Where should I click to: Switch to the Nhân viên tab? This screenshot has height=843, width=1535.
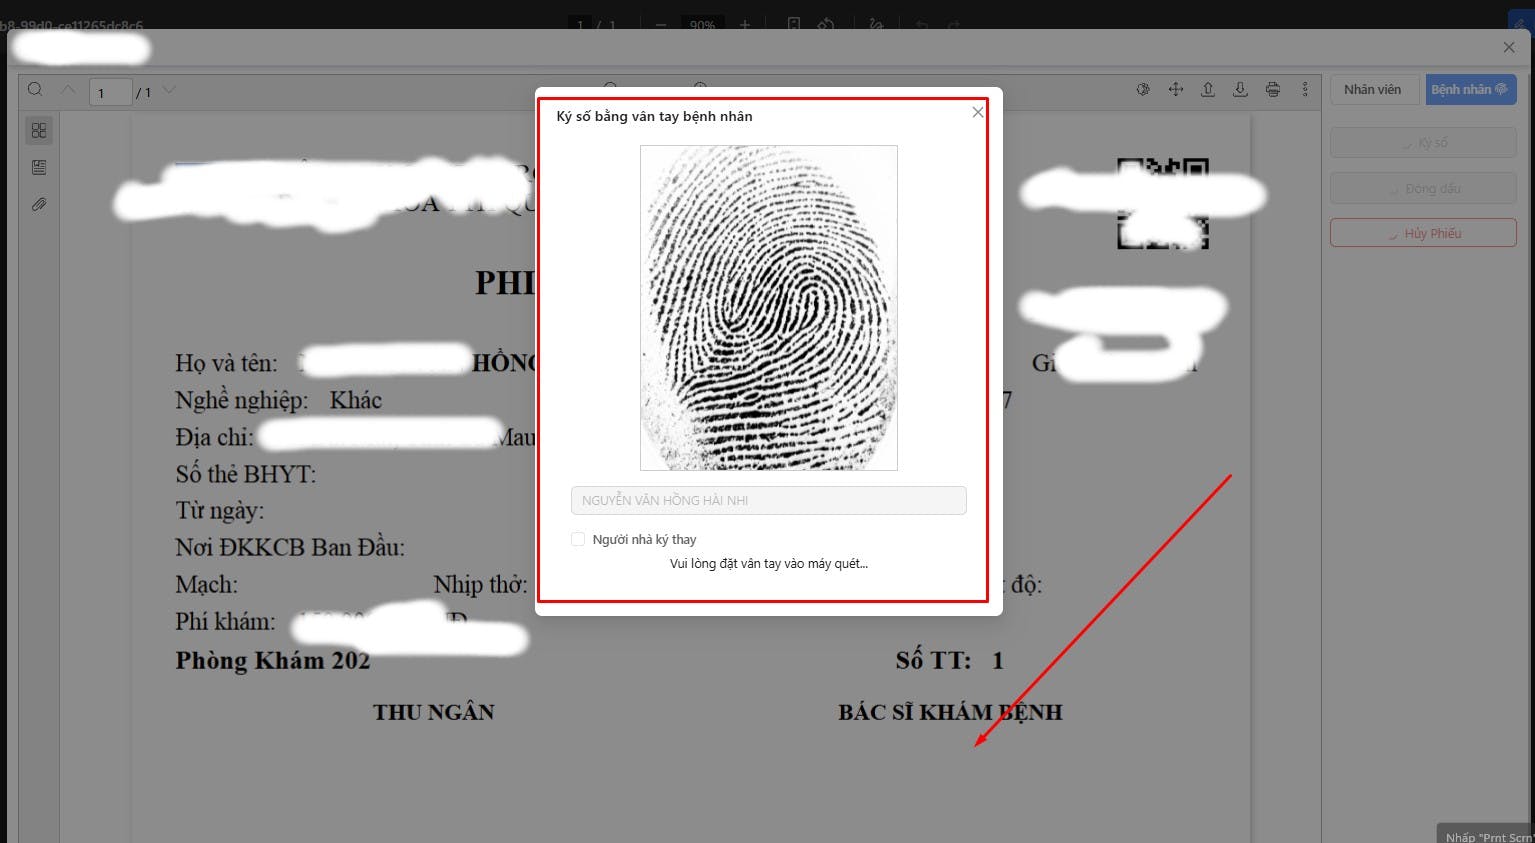[x=1373, y=90]
